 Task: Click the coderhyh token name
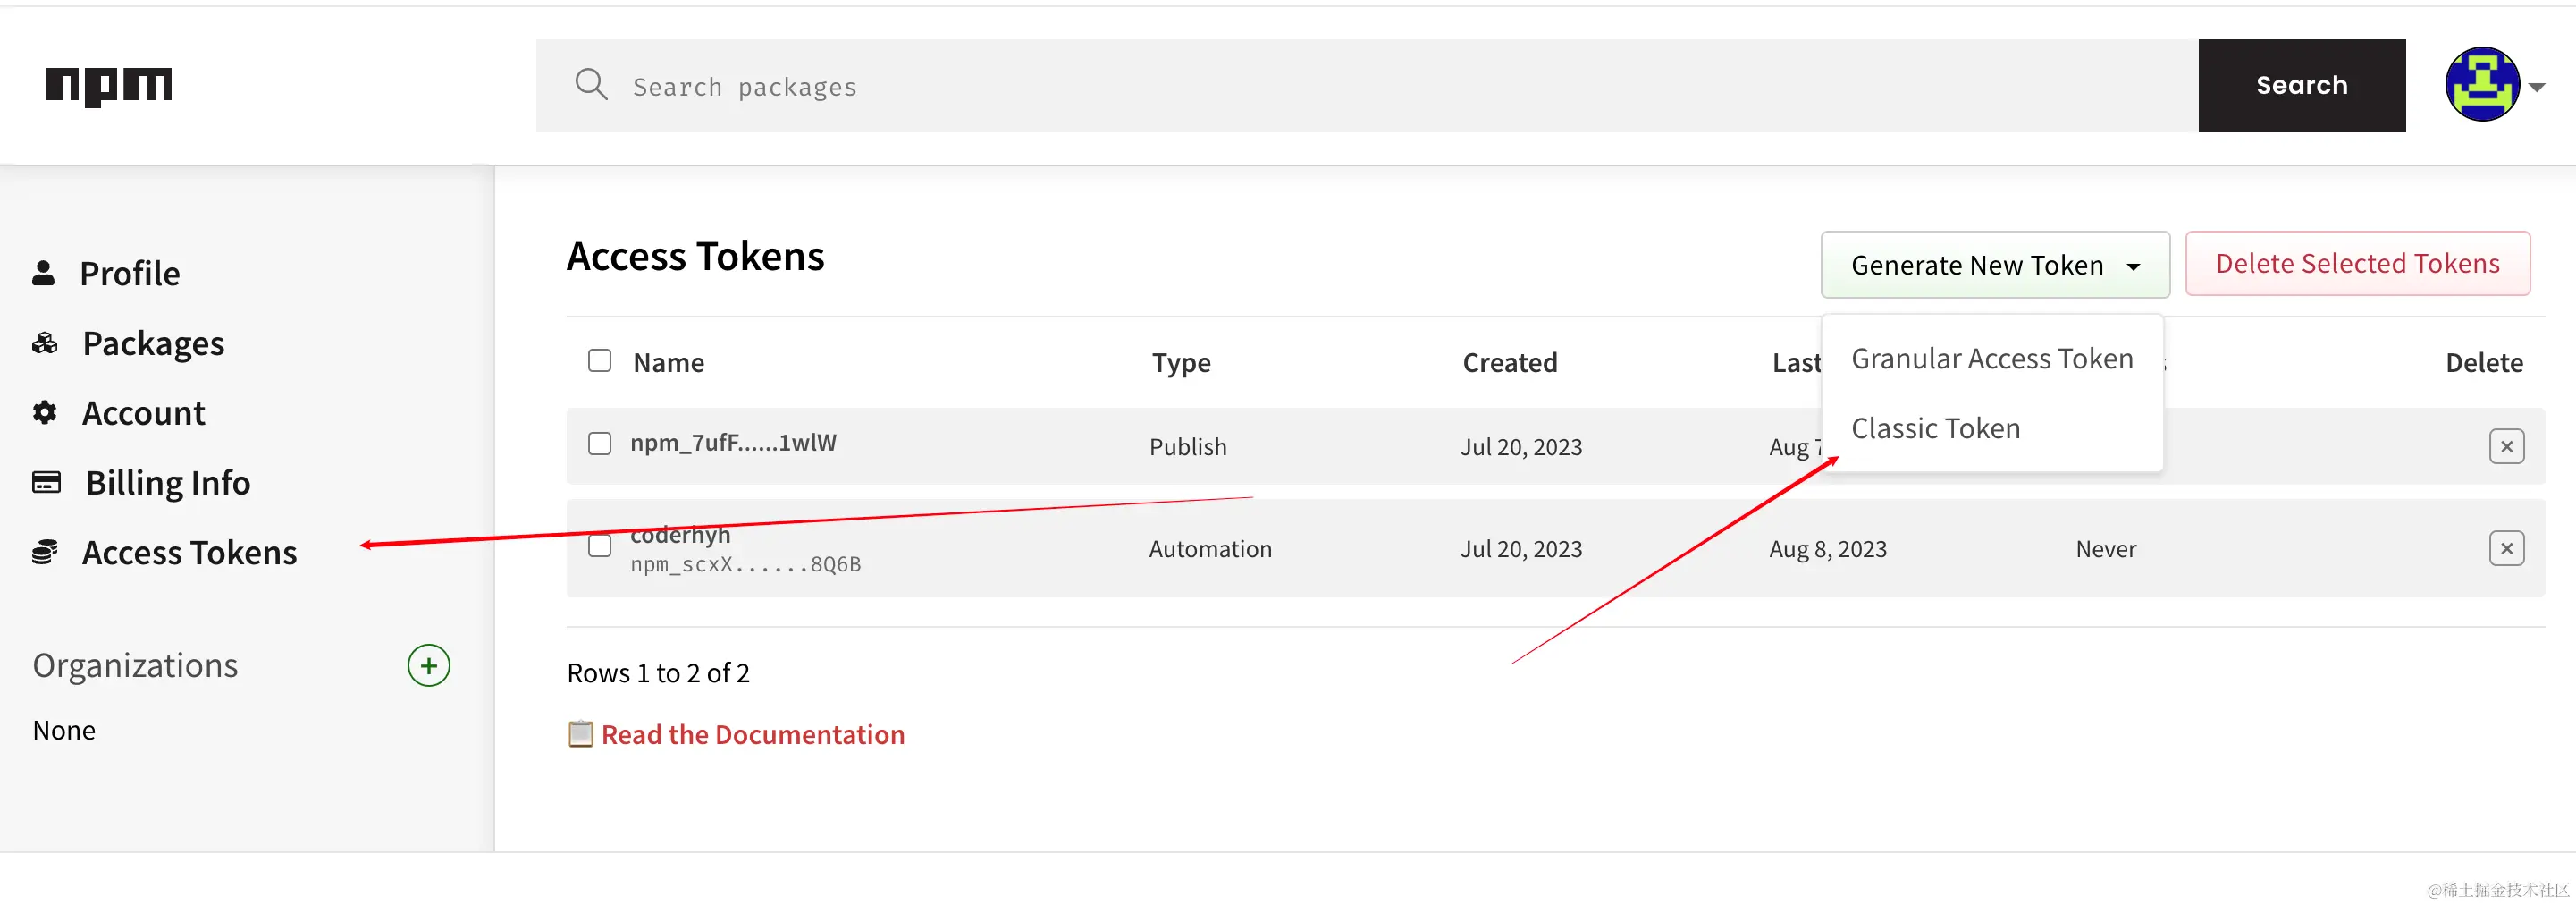(x=680, y=535)
